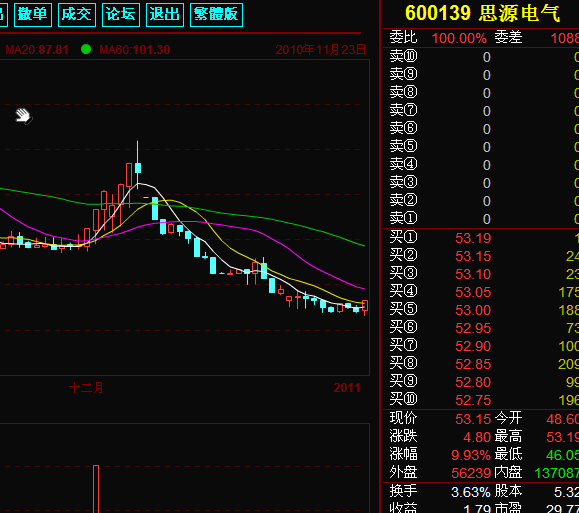The width and height of the screenshot is (579, 513).
Task: Click the 撤单 cancel order button
Action: [x=33, y=15]
